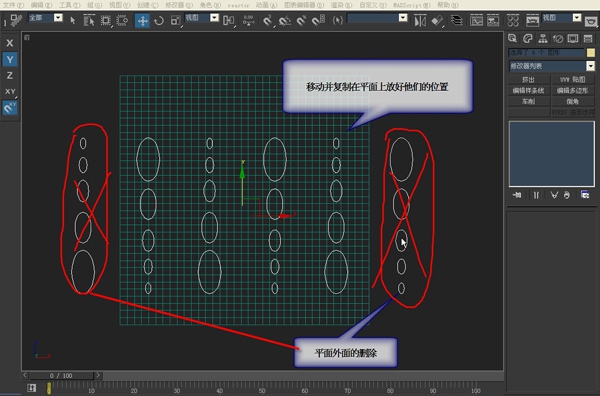600x396 pixels.
Task: Open the Hierarchy panel tab icon
Action: (543, 38)
